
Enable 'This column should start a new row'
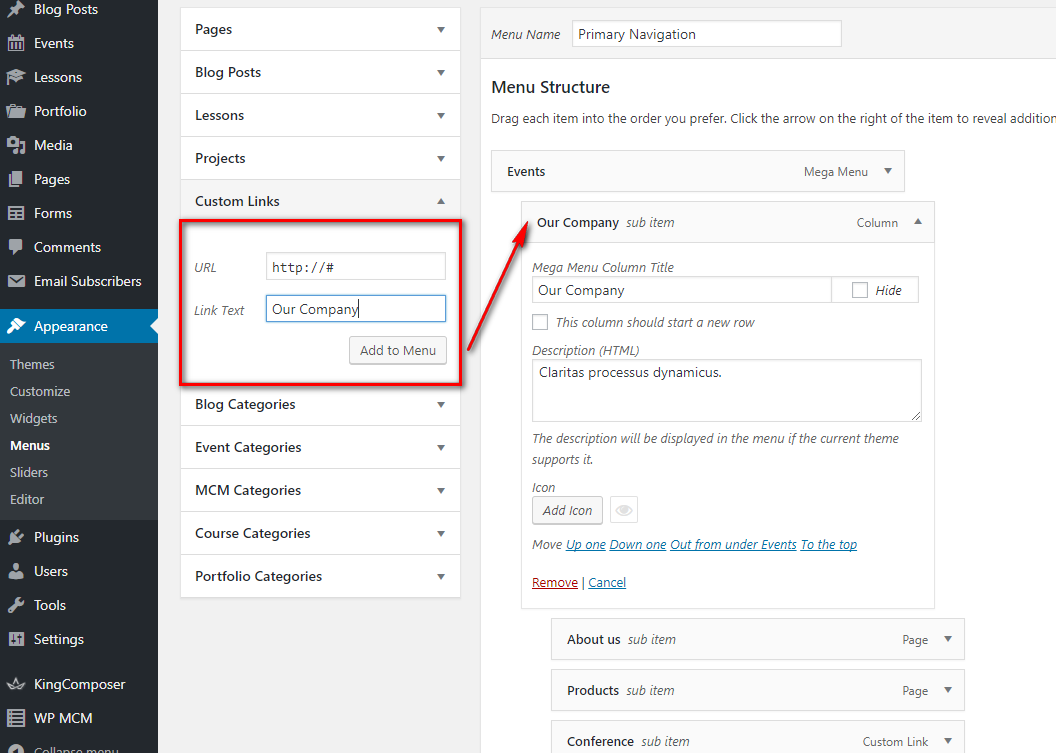[x=540, y=322]
